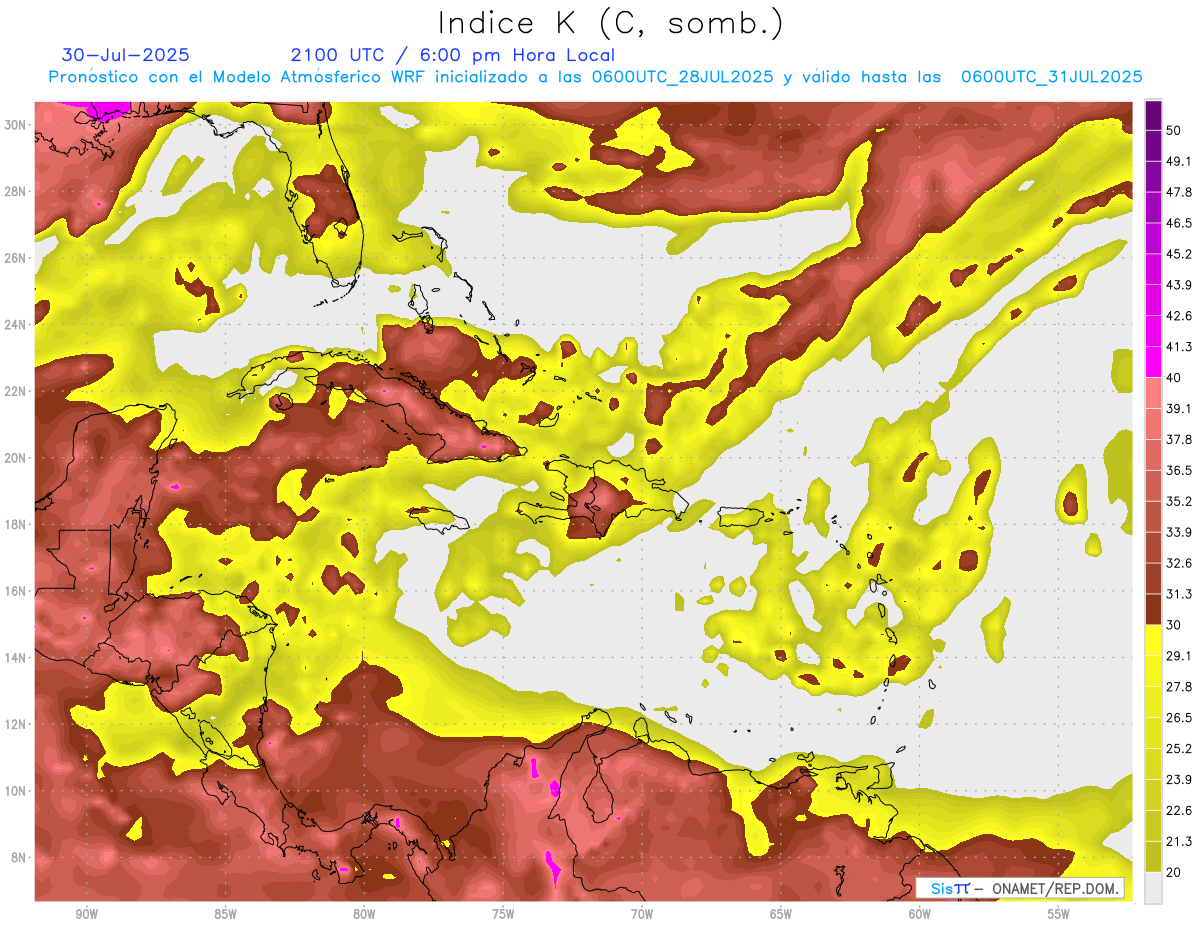This screenshot has width=1200, height=927.
Task: Select latitude axis label "14N"
Action: pos(14,657)
